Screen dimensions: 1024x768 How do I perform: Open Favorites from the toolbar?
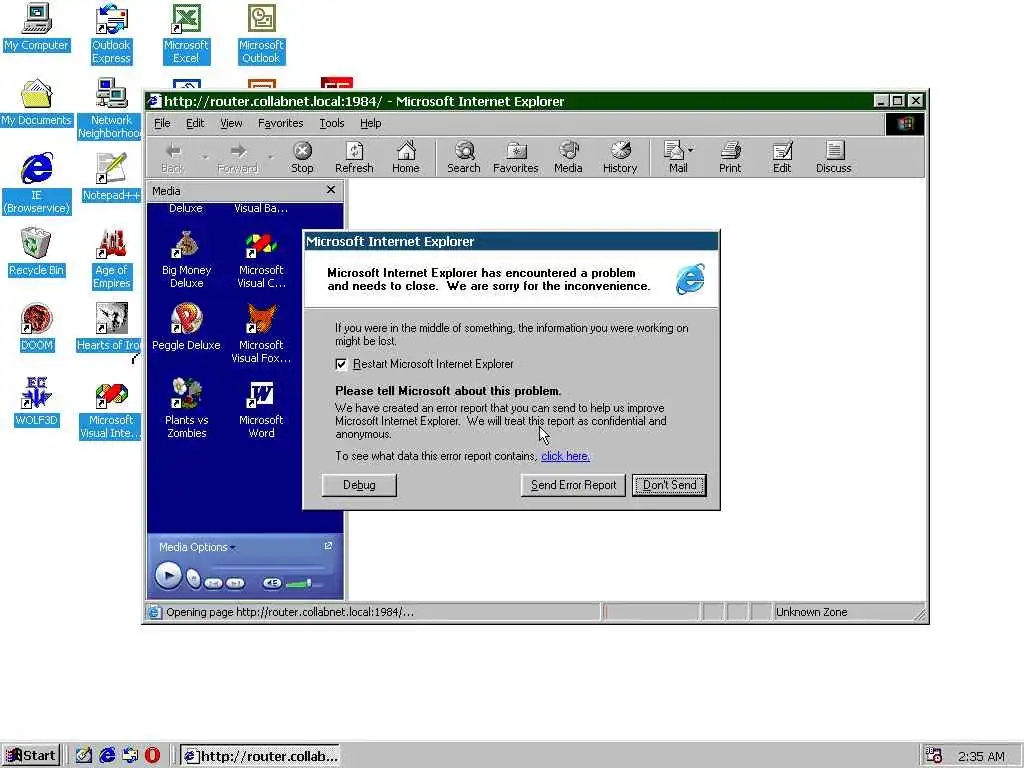[x=515, y=157]
